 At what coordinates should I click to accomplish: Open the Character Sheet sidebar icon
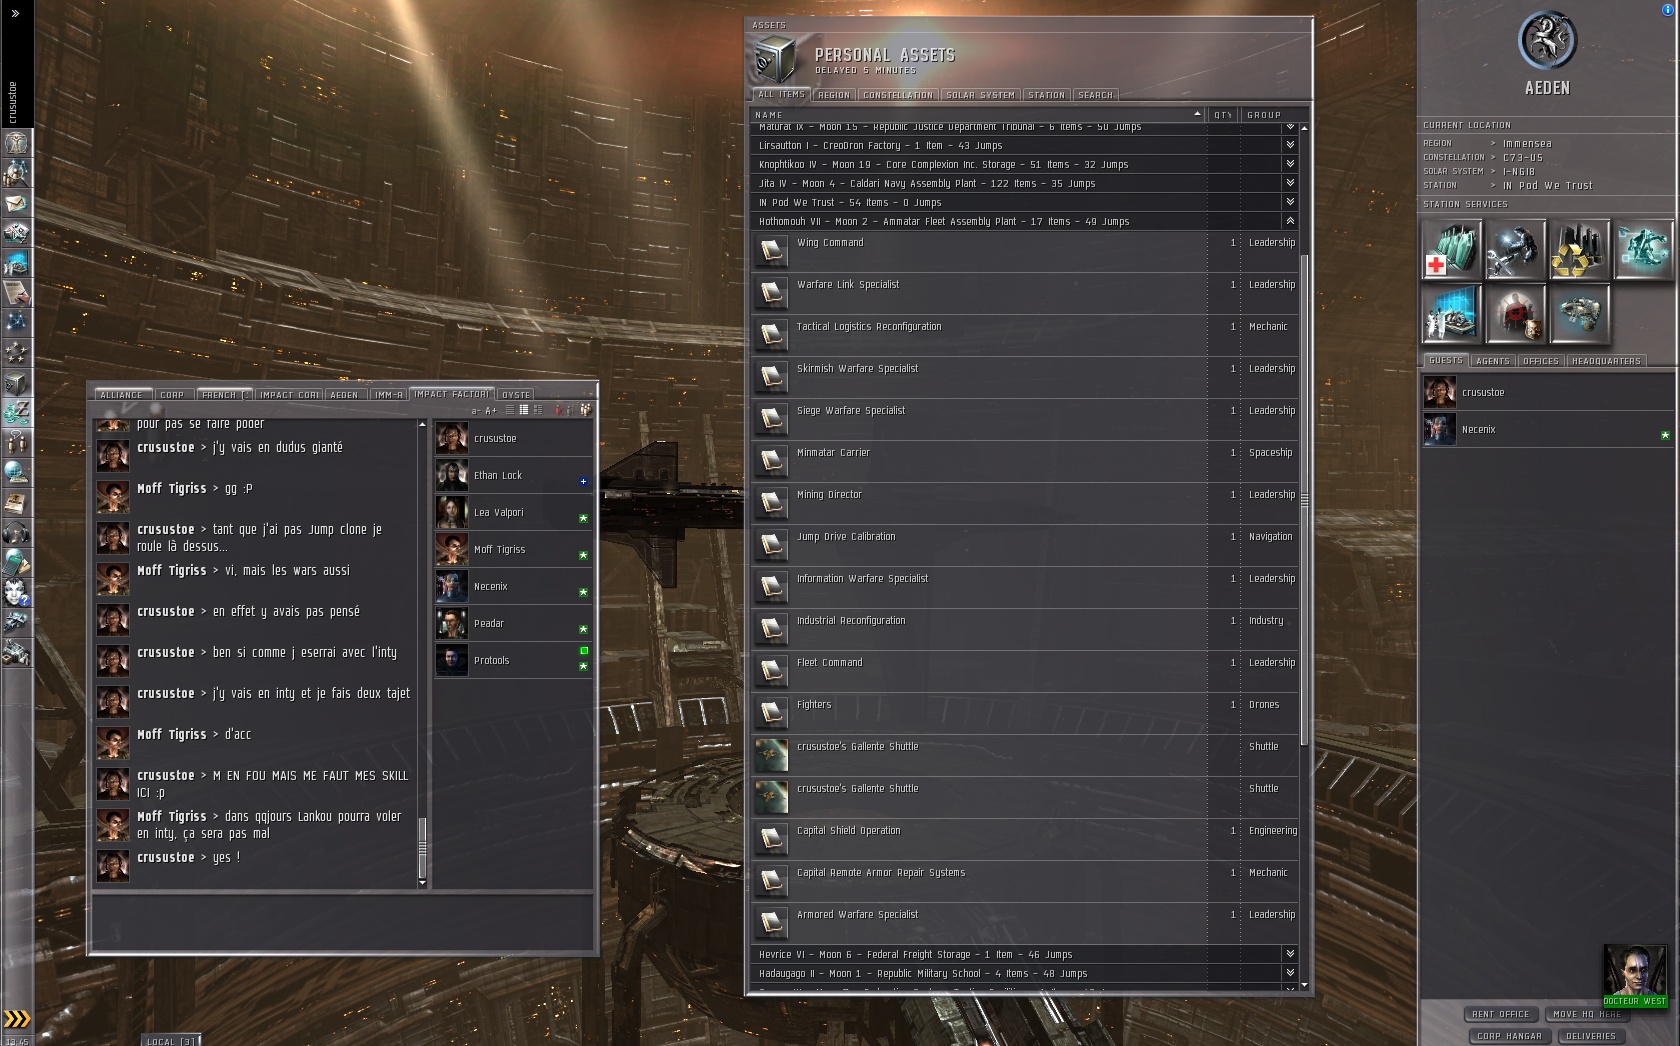click(17, 143)
